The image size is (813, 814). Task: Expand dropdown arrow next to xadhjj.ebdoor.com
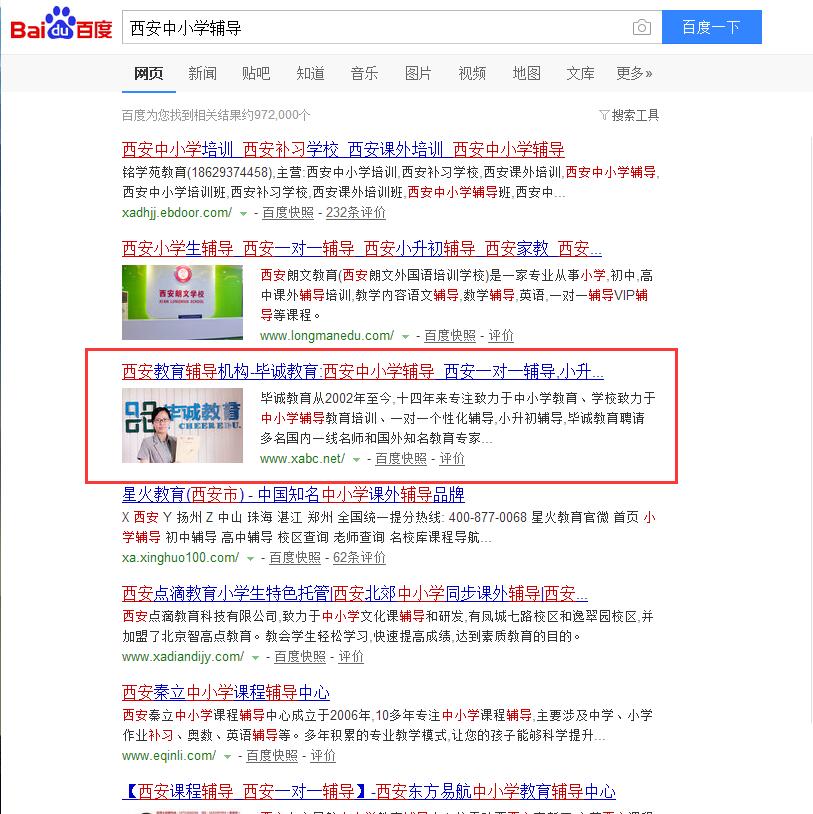coord(243,213)
